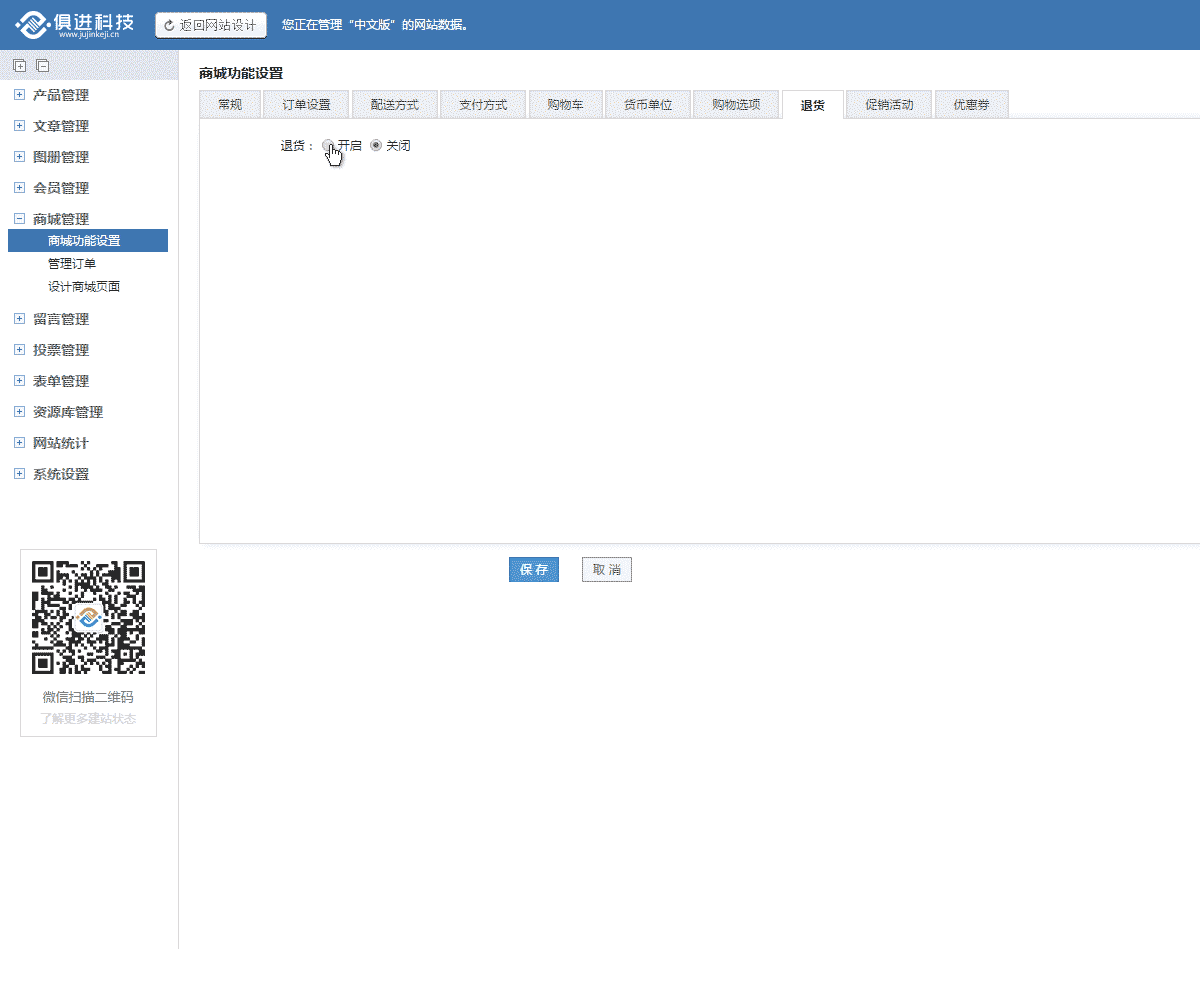Click the WeChat QR code image
1200x1000 pixels.
click(x=88, y=616)
